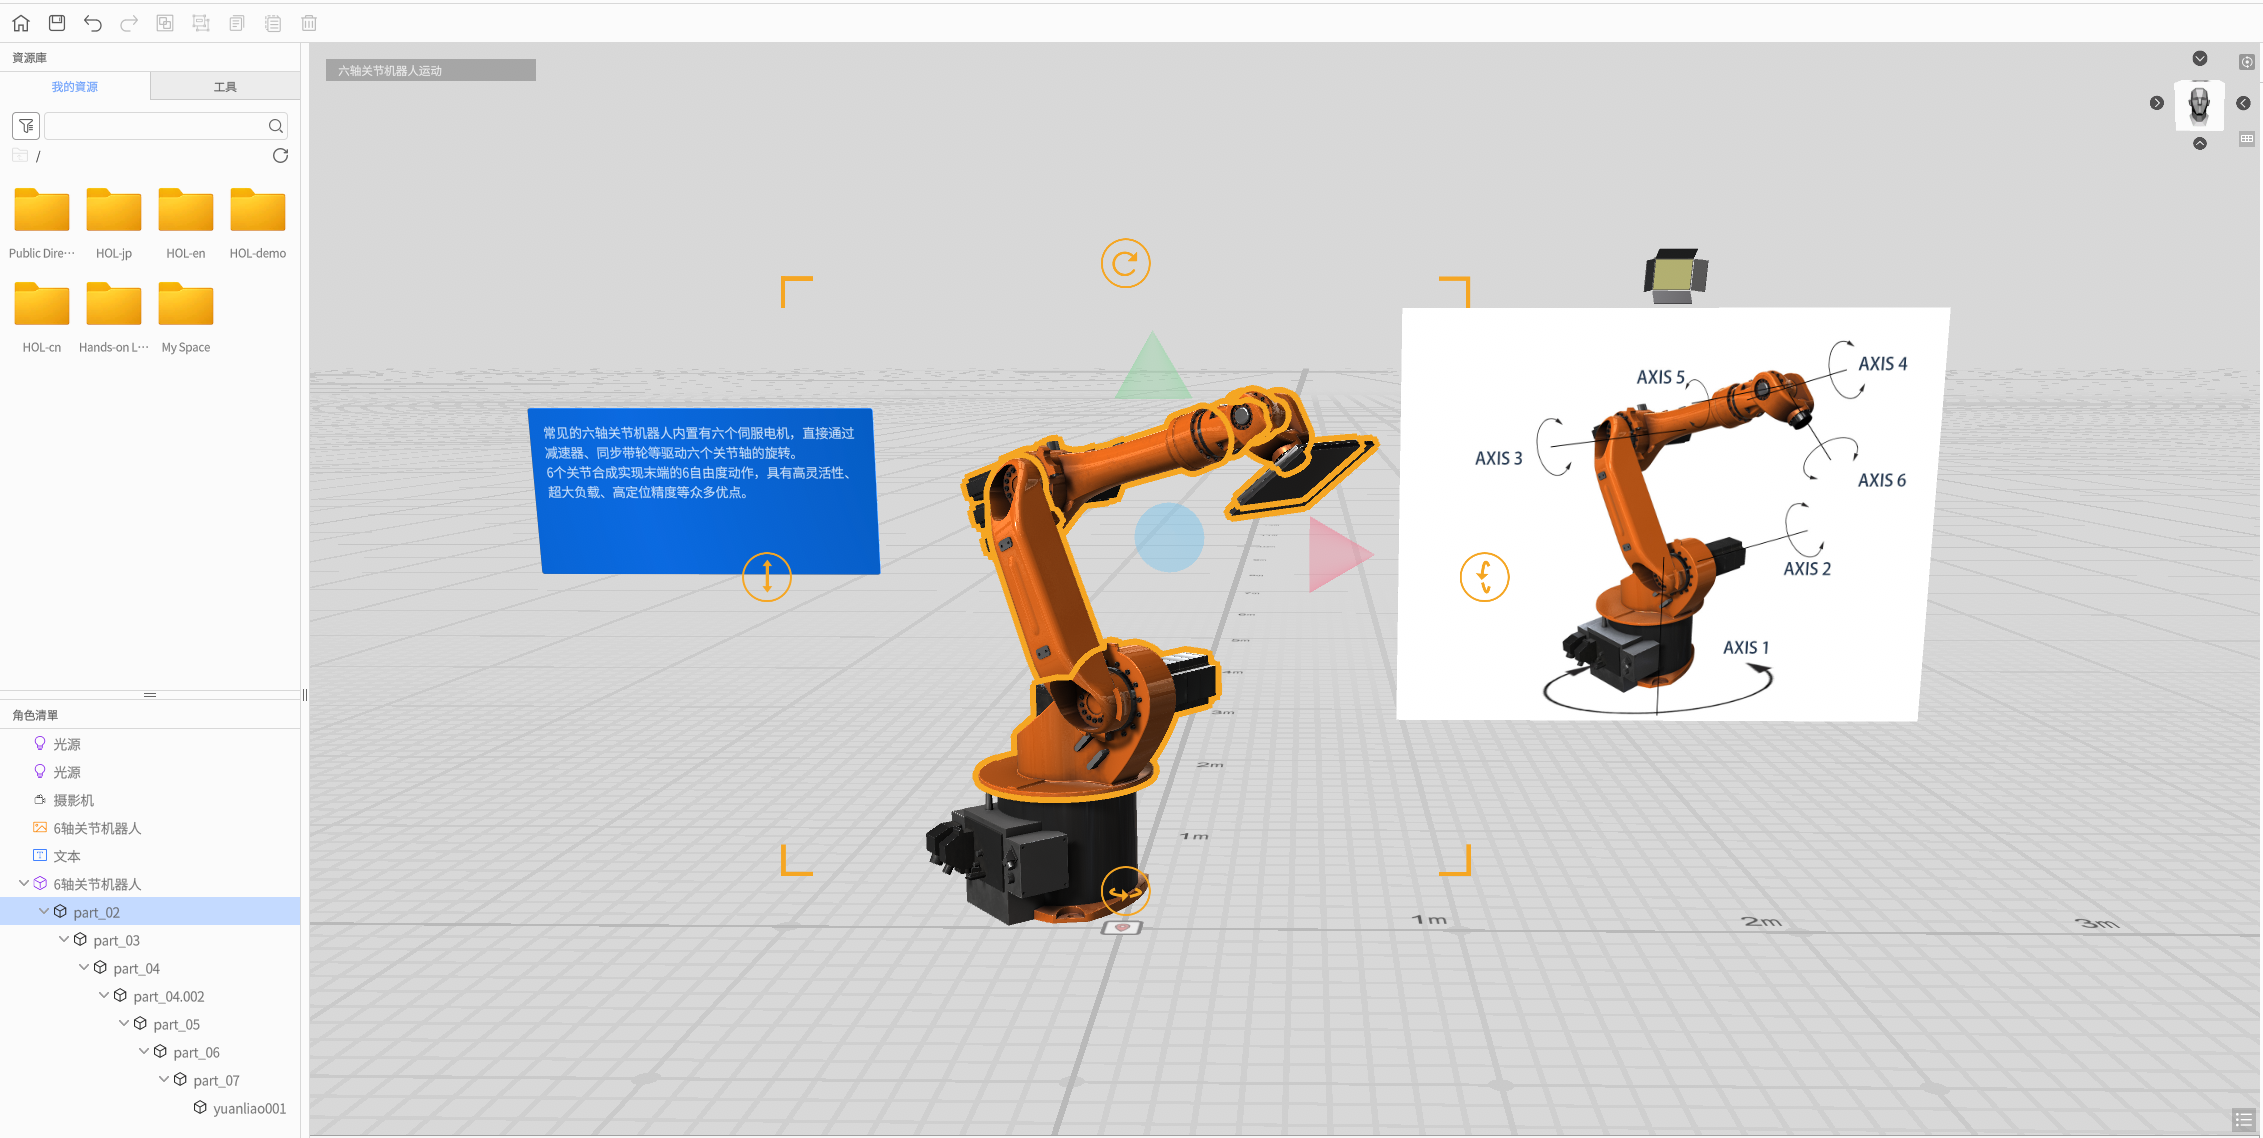Image resolution: width=2263 pixels, height=1138 pixels.
Task: Open the list panel icon at bottom right
Action: (2244, 1120)
